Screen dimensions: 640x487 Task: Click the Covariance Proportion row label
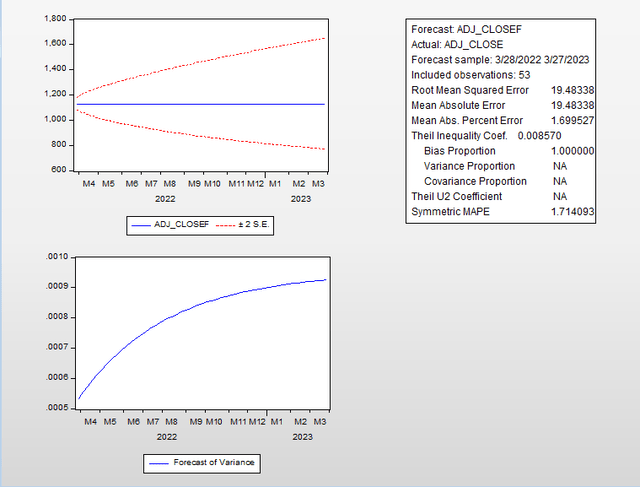[x=475, y=181]
